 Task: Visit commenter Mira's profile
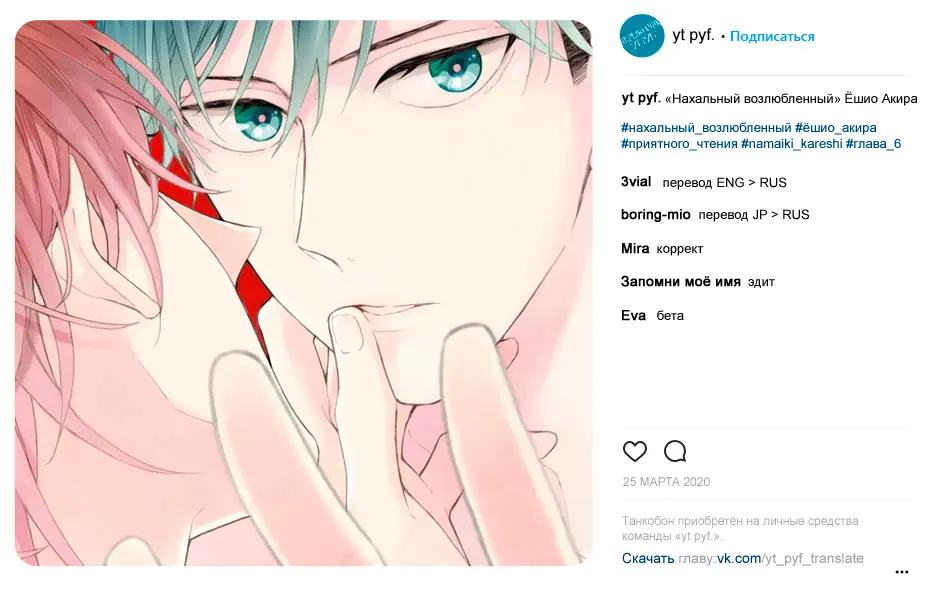634,248
